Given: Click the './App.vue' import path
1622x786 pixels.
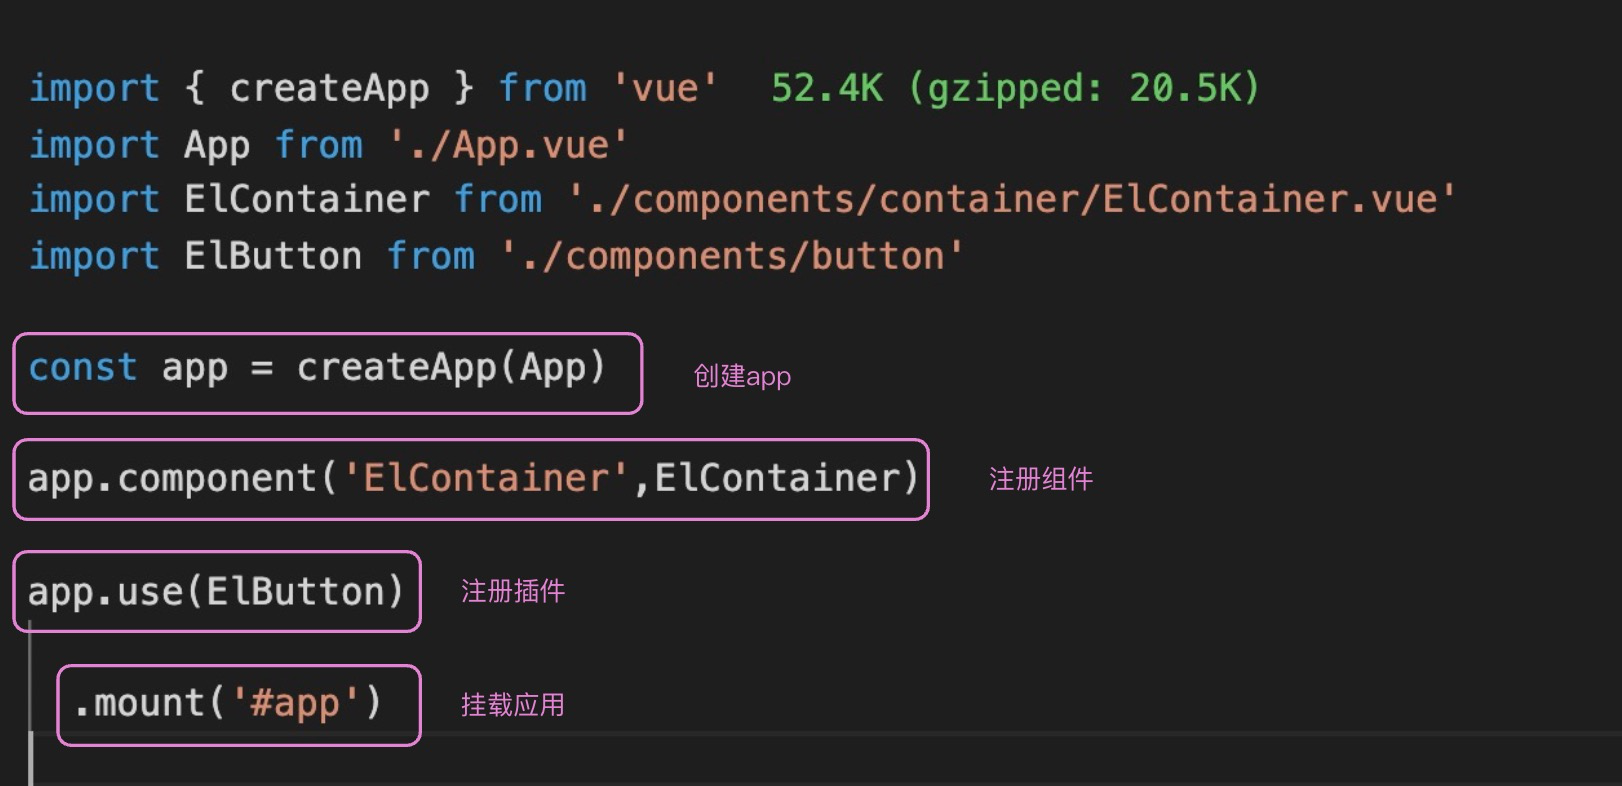Looking at the screenshot, I should click(x=508, y=146).
